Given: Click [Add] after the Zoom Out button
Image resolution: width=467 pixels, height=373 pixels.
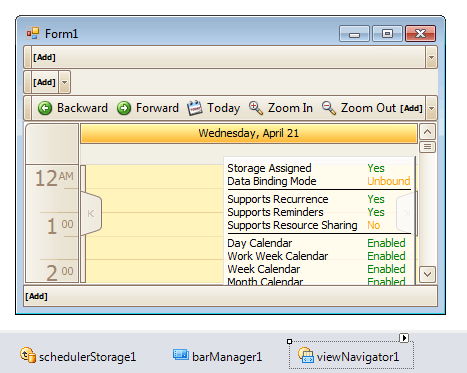Looking at the screenshot, I should pos(411,108).
